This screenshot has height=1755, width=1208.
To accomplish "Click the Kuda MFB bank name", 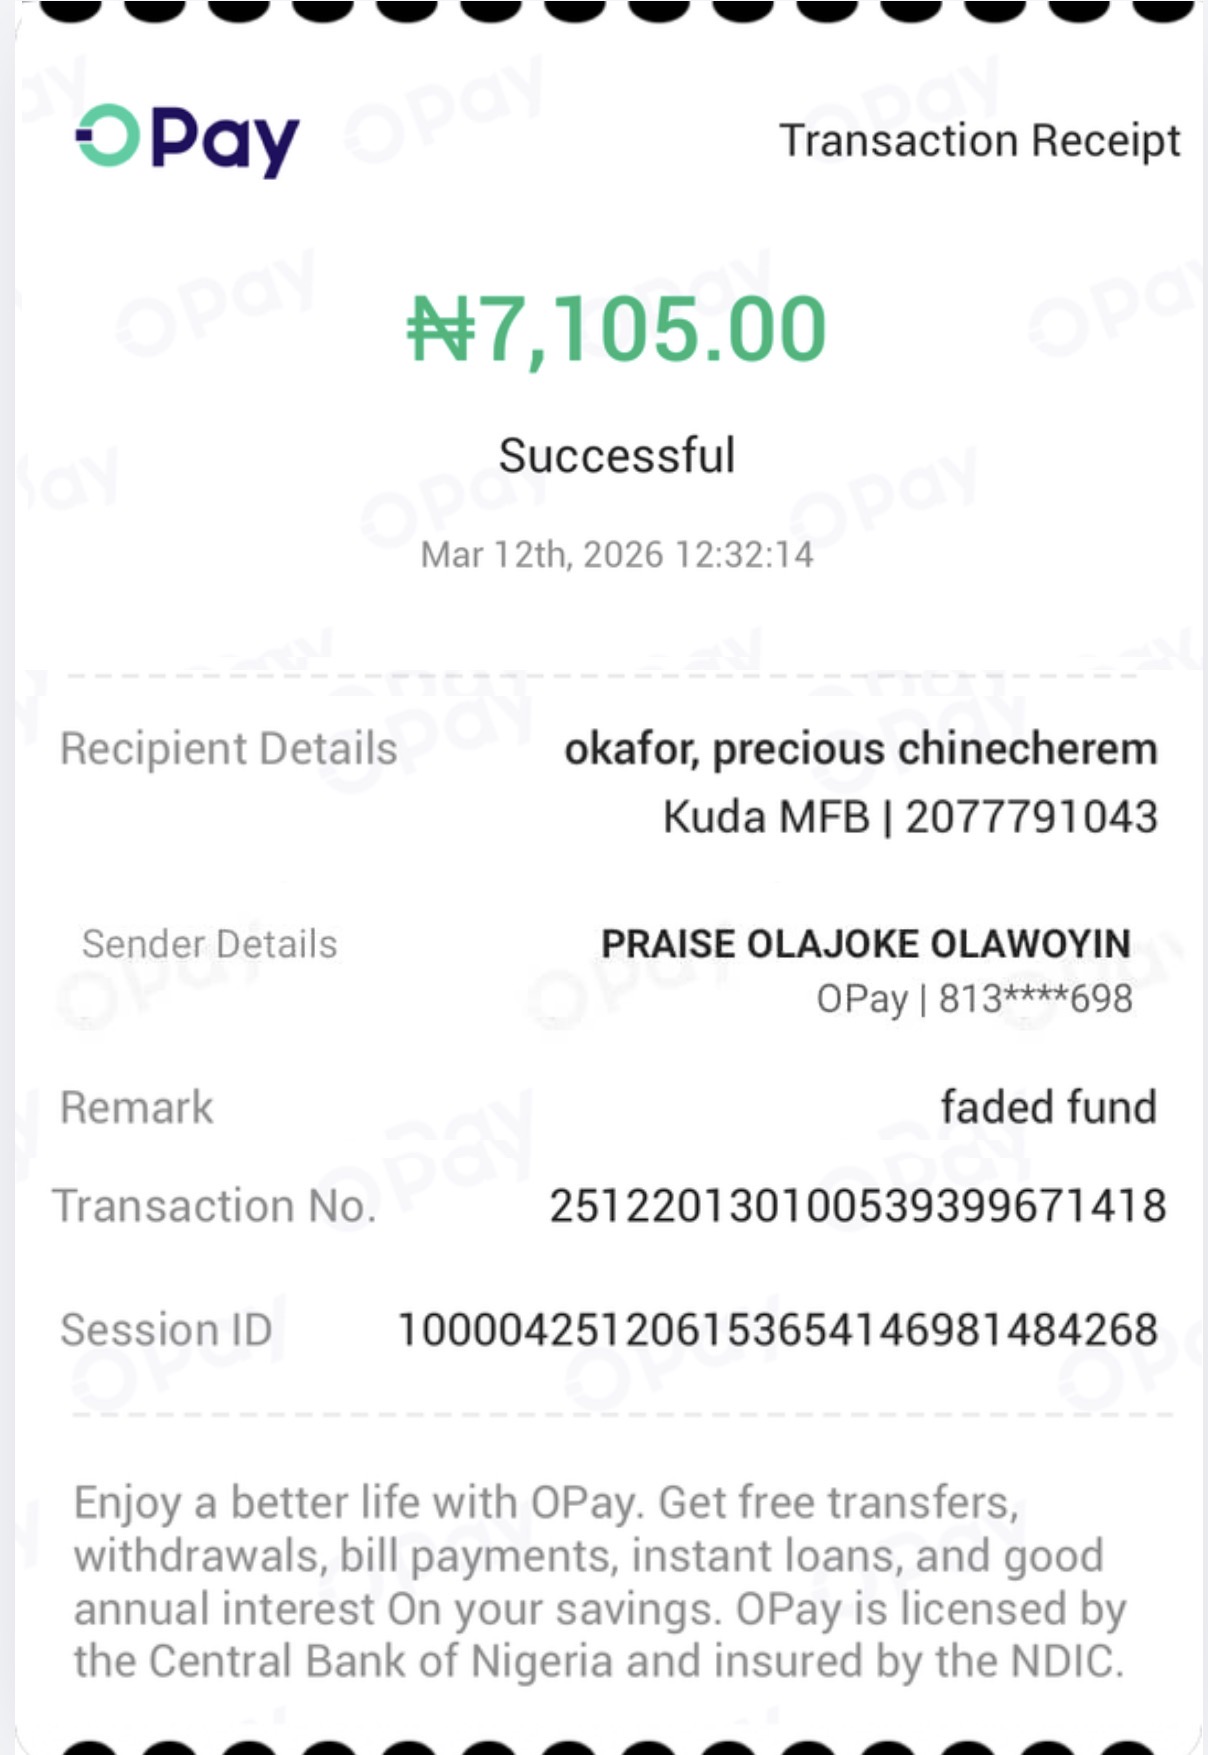I will coord(766,817).
